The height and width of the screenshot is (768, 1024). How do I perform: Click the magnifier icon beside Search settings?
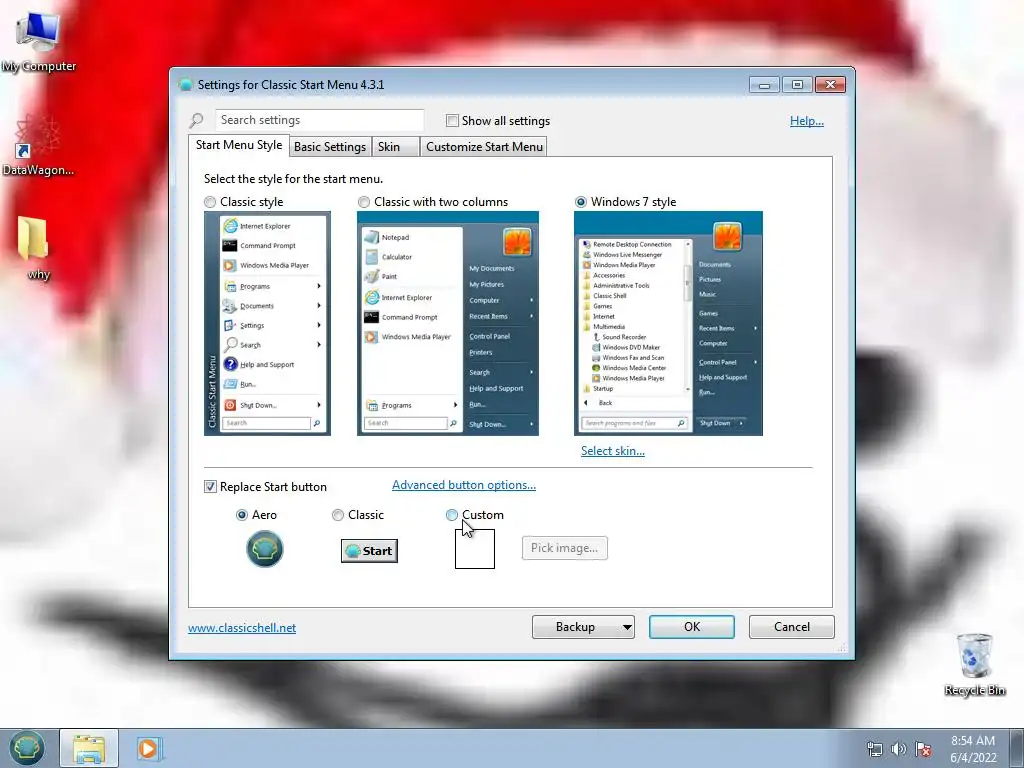197,120
